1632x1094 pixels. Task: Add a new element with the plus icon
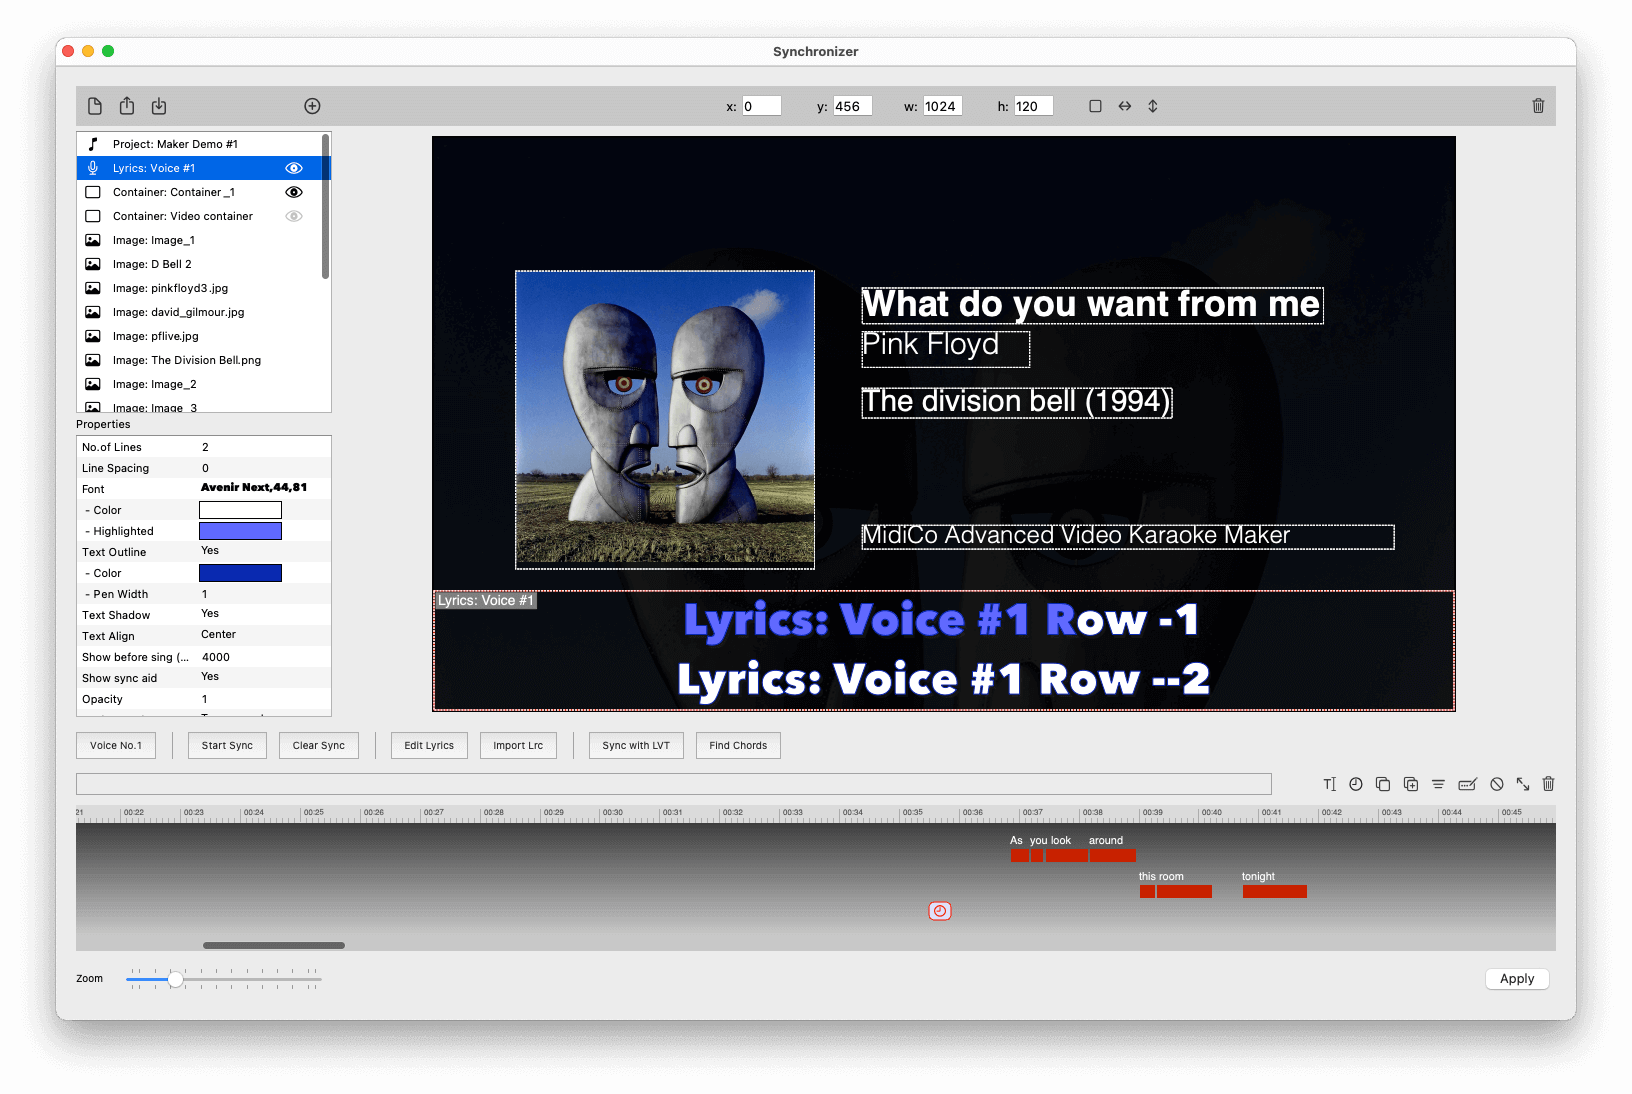pyautogui.click(x=312, y=105)
